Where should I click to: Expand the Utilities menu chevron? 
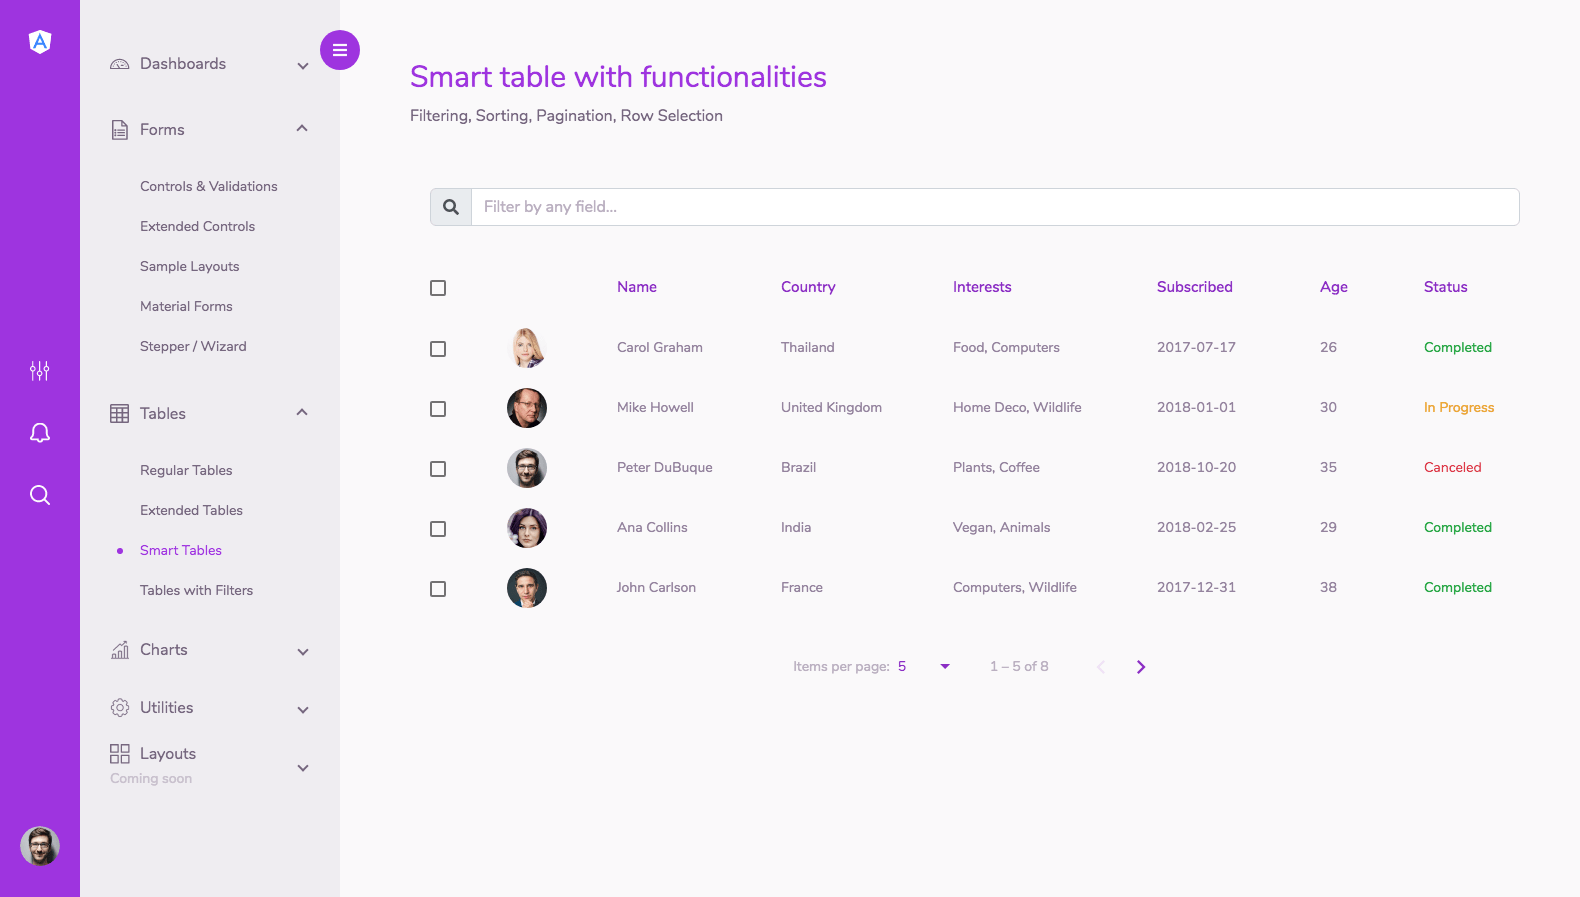[303, 710]
